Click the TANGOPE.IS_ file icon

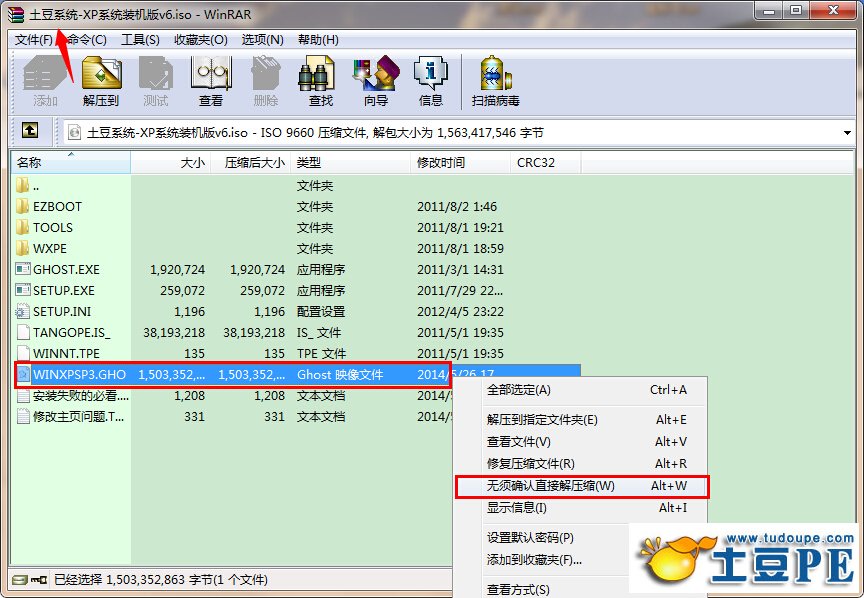(x=23, y=332)
